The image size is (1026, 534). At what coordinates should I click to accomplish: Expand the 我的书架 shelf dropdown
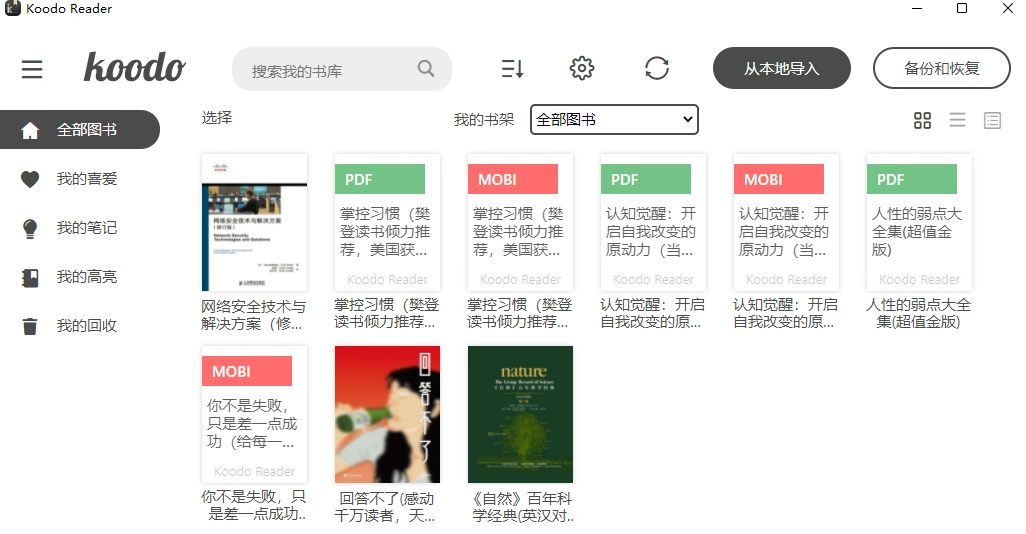point(614,120)
